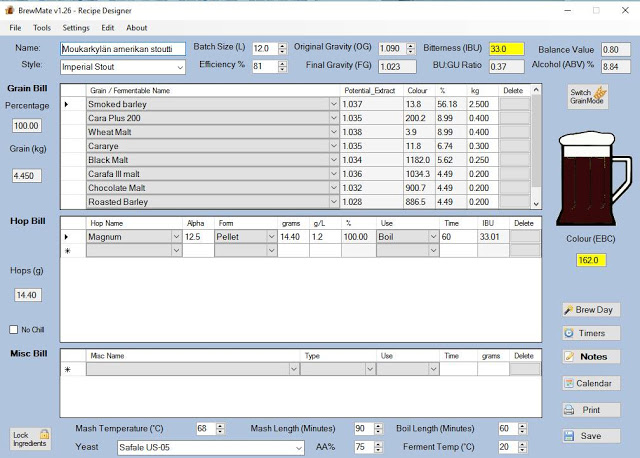
Task: Increase Batch Size using the up arrow
Action: pyautogui.click(x=281, y=45)
